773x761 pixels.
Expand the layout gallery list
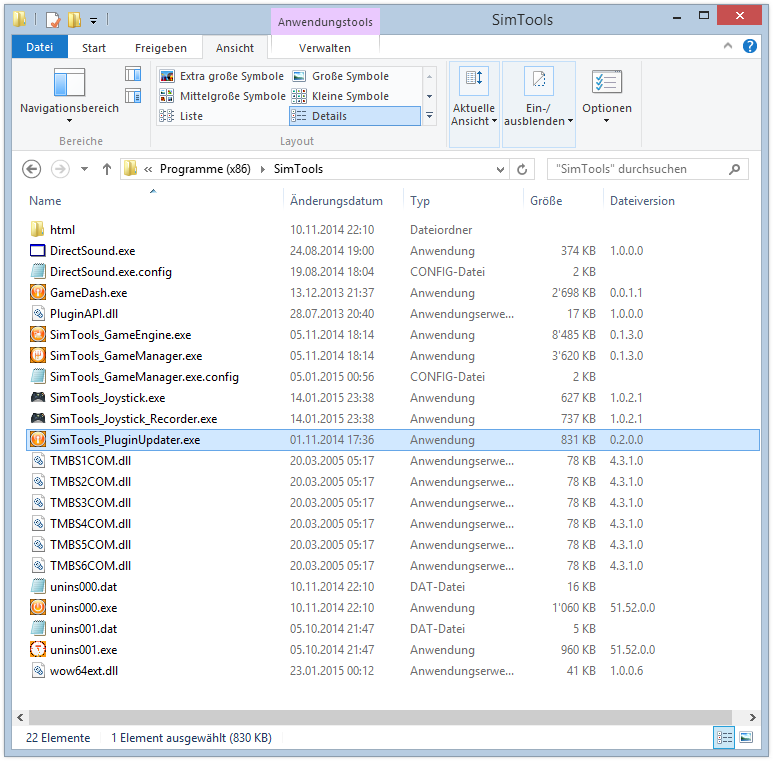pos(429,116)
